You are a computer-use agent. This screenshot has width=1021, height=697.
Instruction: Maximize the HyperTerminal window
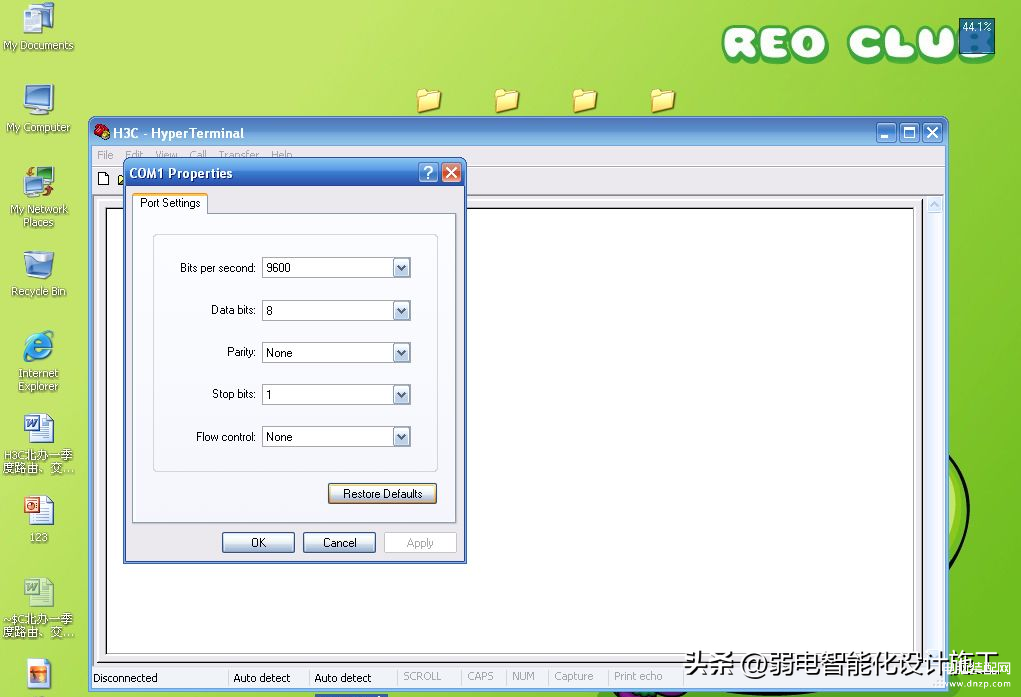(909, 133)
